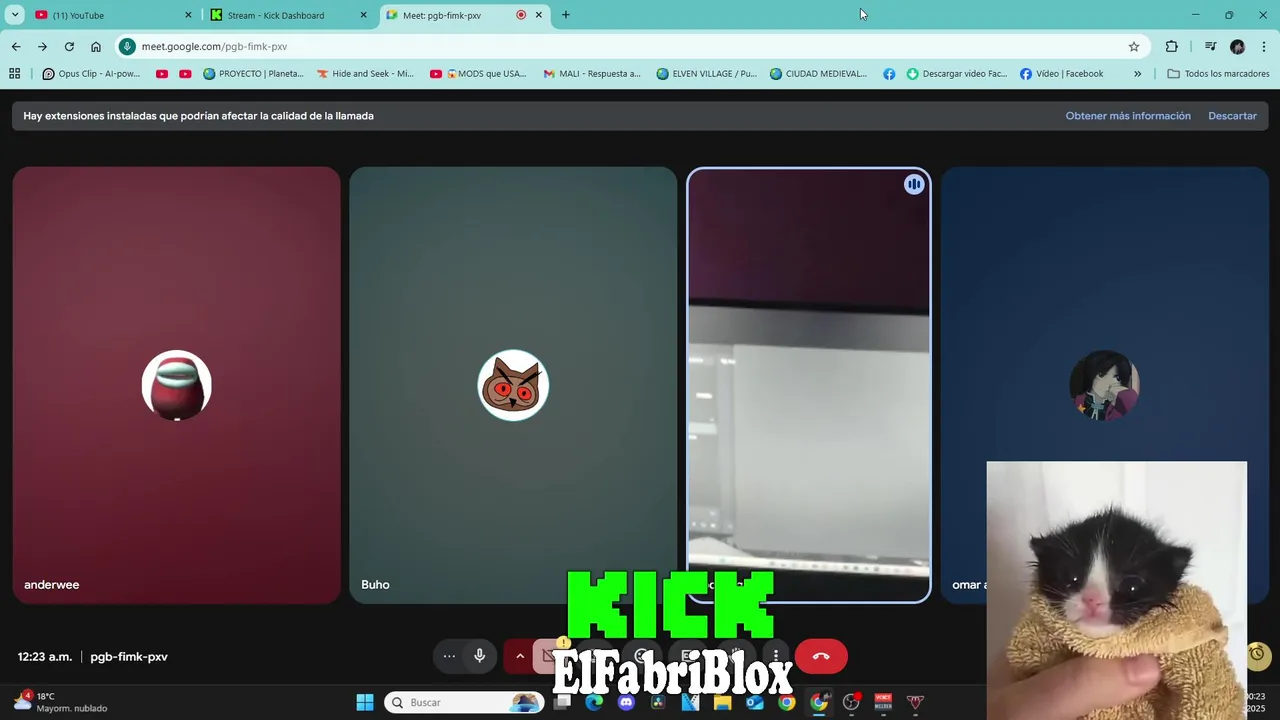Open the Windows Start menu

coord(365,702)
